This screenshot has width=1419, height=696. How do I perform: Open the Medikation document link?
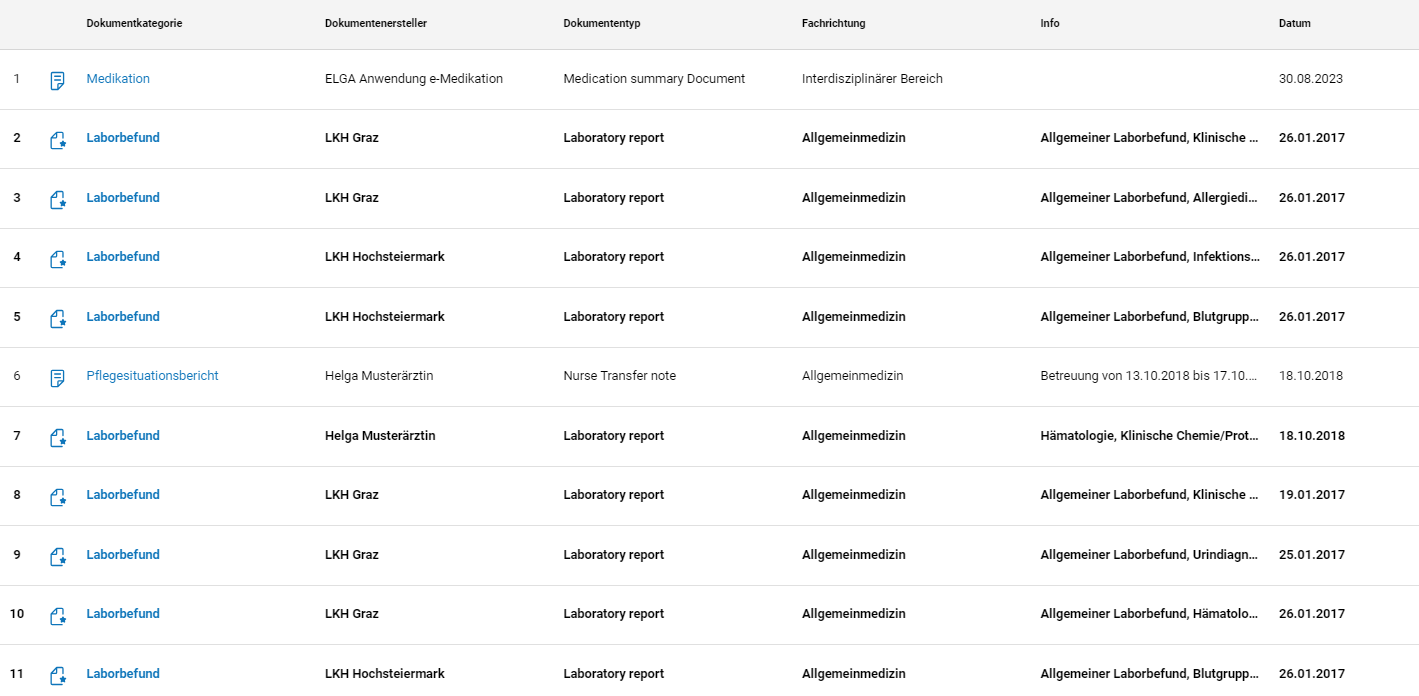(x=118, y=79)
